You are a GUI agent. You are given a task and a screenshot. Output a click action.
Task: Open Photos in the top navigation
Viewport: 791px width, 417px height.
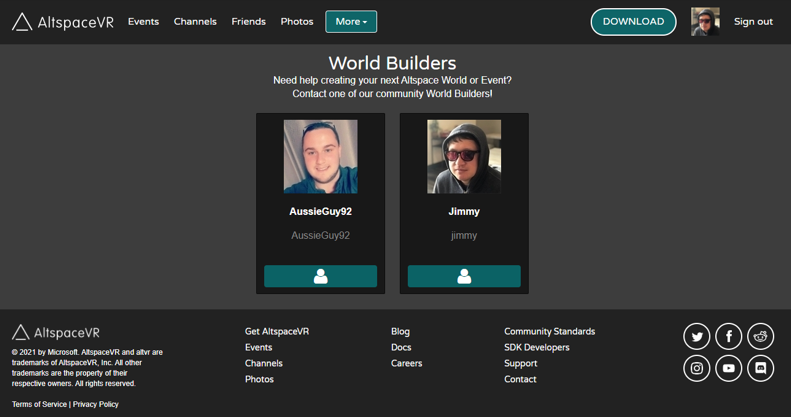(297, 22)
